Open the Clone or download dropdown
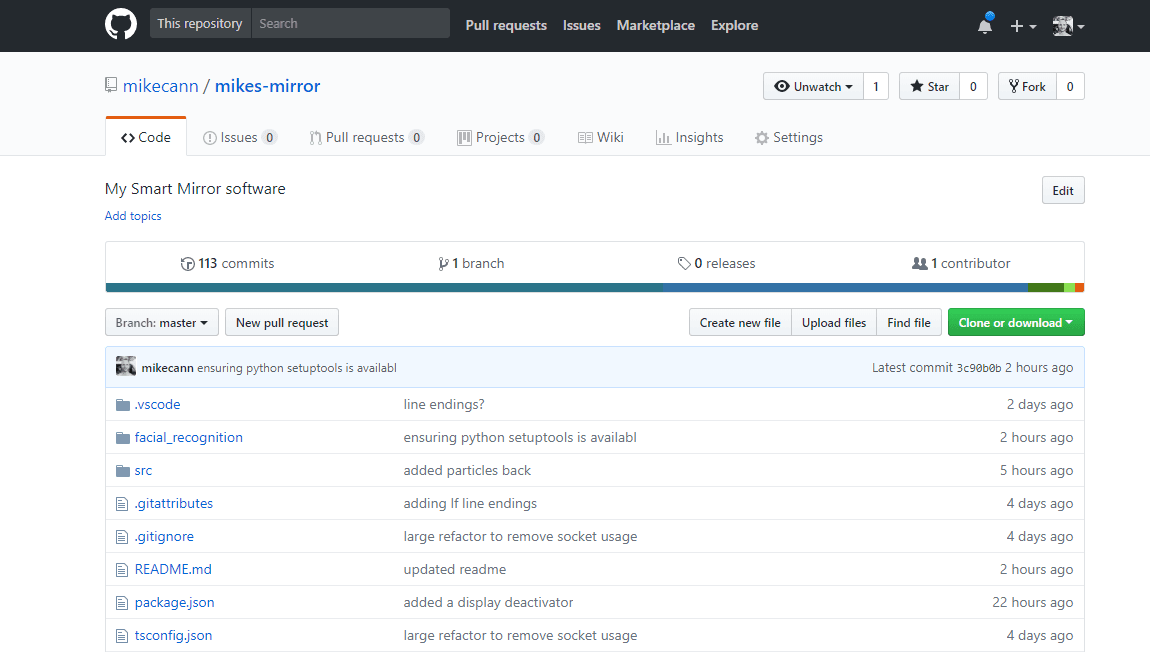This screenshot has width=1150, height=652. [1015, 323]
